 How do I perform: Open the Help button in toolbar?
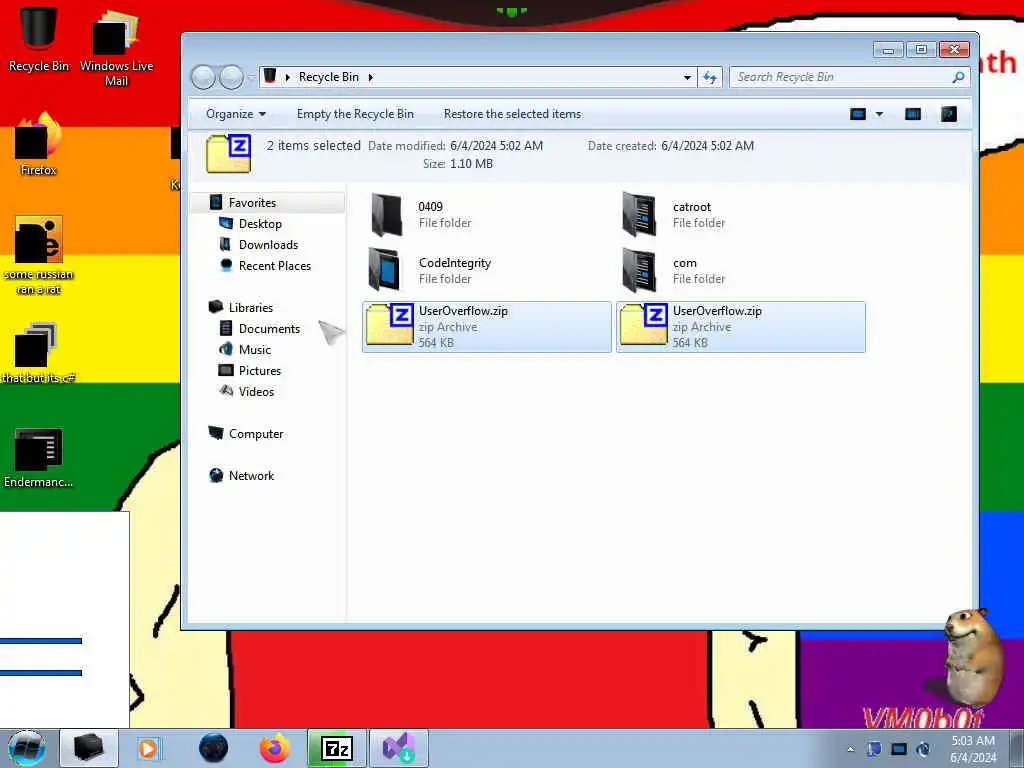click(949, 114)
